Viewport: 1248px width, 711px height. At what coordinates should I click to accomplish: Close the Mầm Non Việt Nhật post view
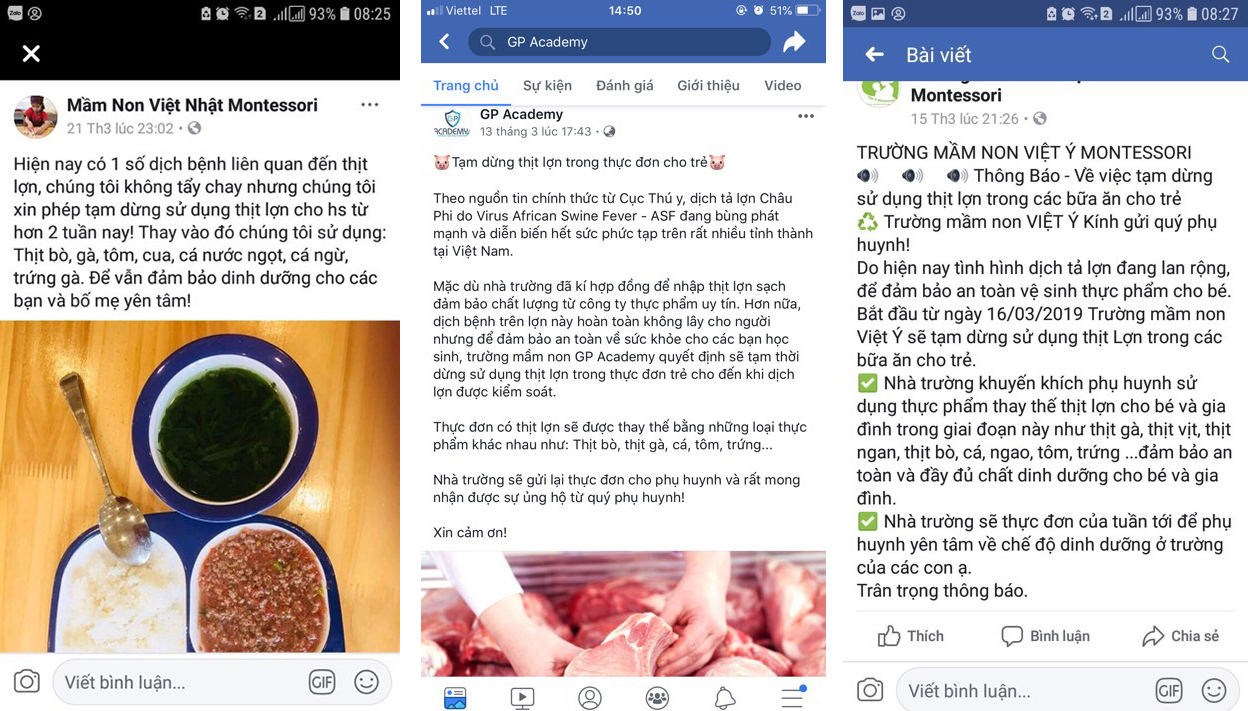point(31,53)
